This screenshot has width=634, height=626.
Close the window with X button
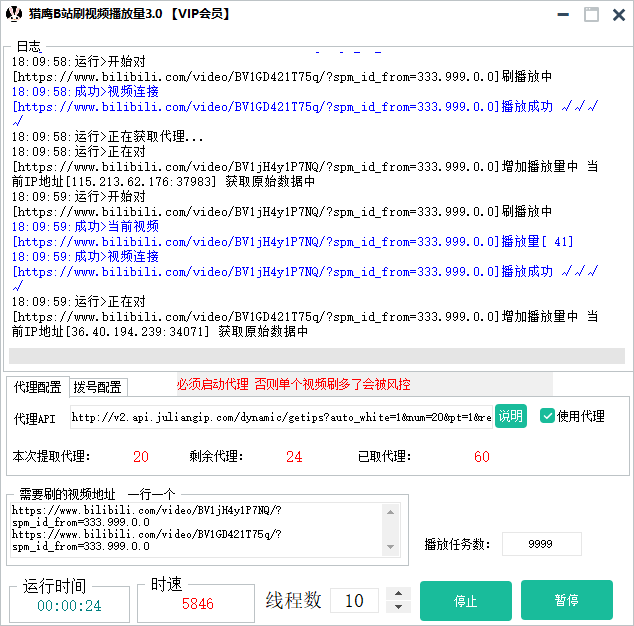click(619, 15)
